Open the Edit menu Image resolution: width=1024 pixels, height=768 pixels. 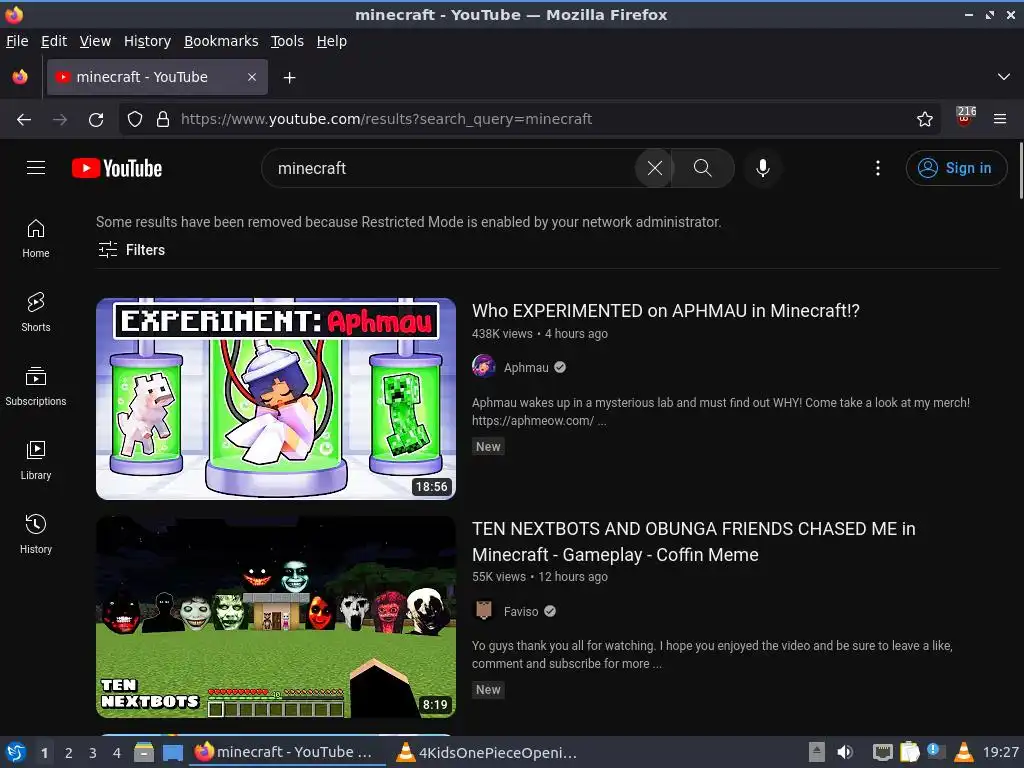pyautogui.click(x=54, y=41)
